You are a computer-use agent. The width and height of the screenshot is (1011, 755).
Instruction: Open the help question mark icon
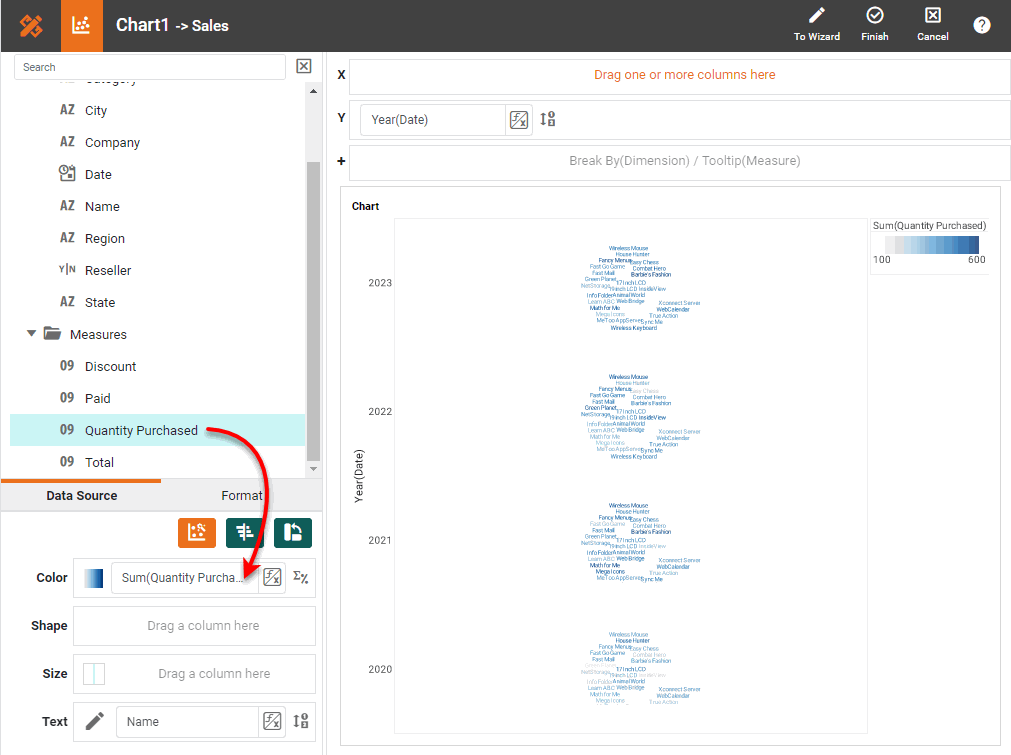982,25
